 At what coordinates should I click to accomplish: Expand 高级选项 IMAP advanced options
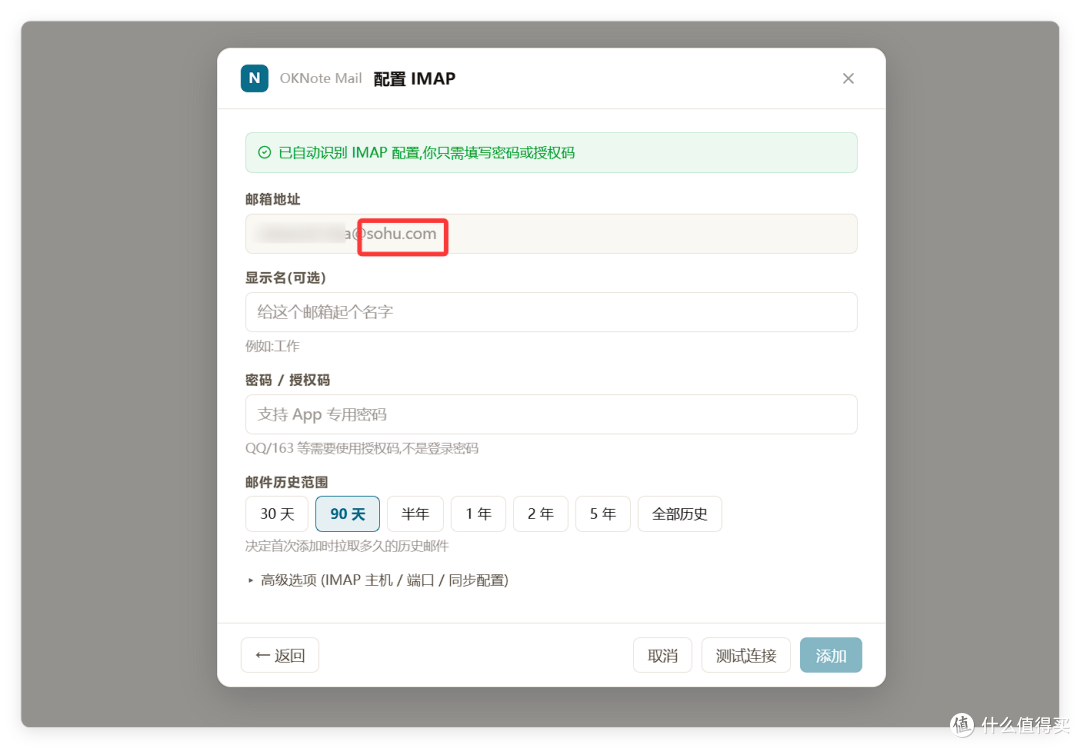click(377, 580)
